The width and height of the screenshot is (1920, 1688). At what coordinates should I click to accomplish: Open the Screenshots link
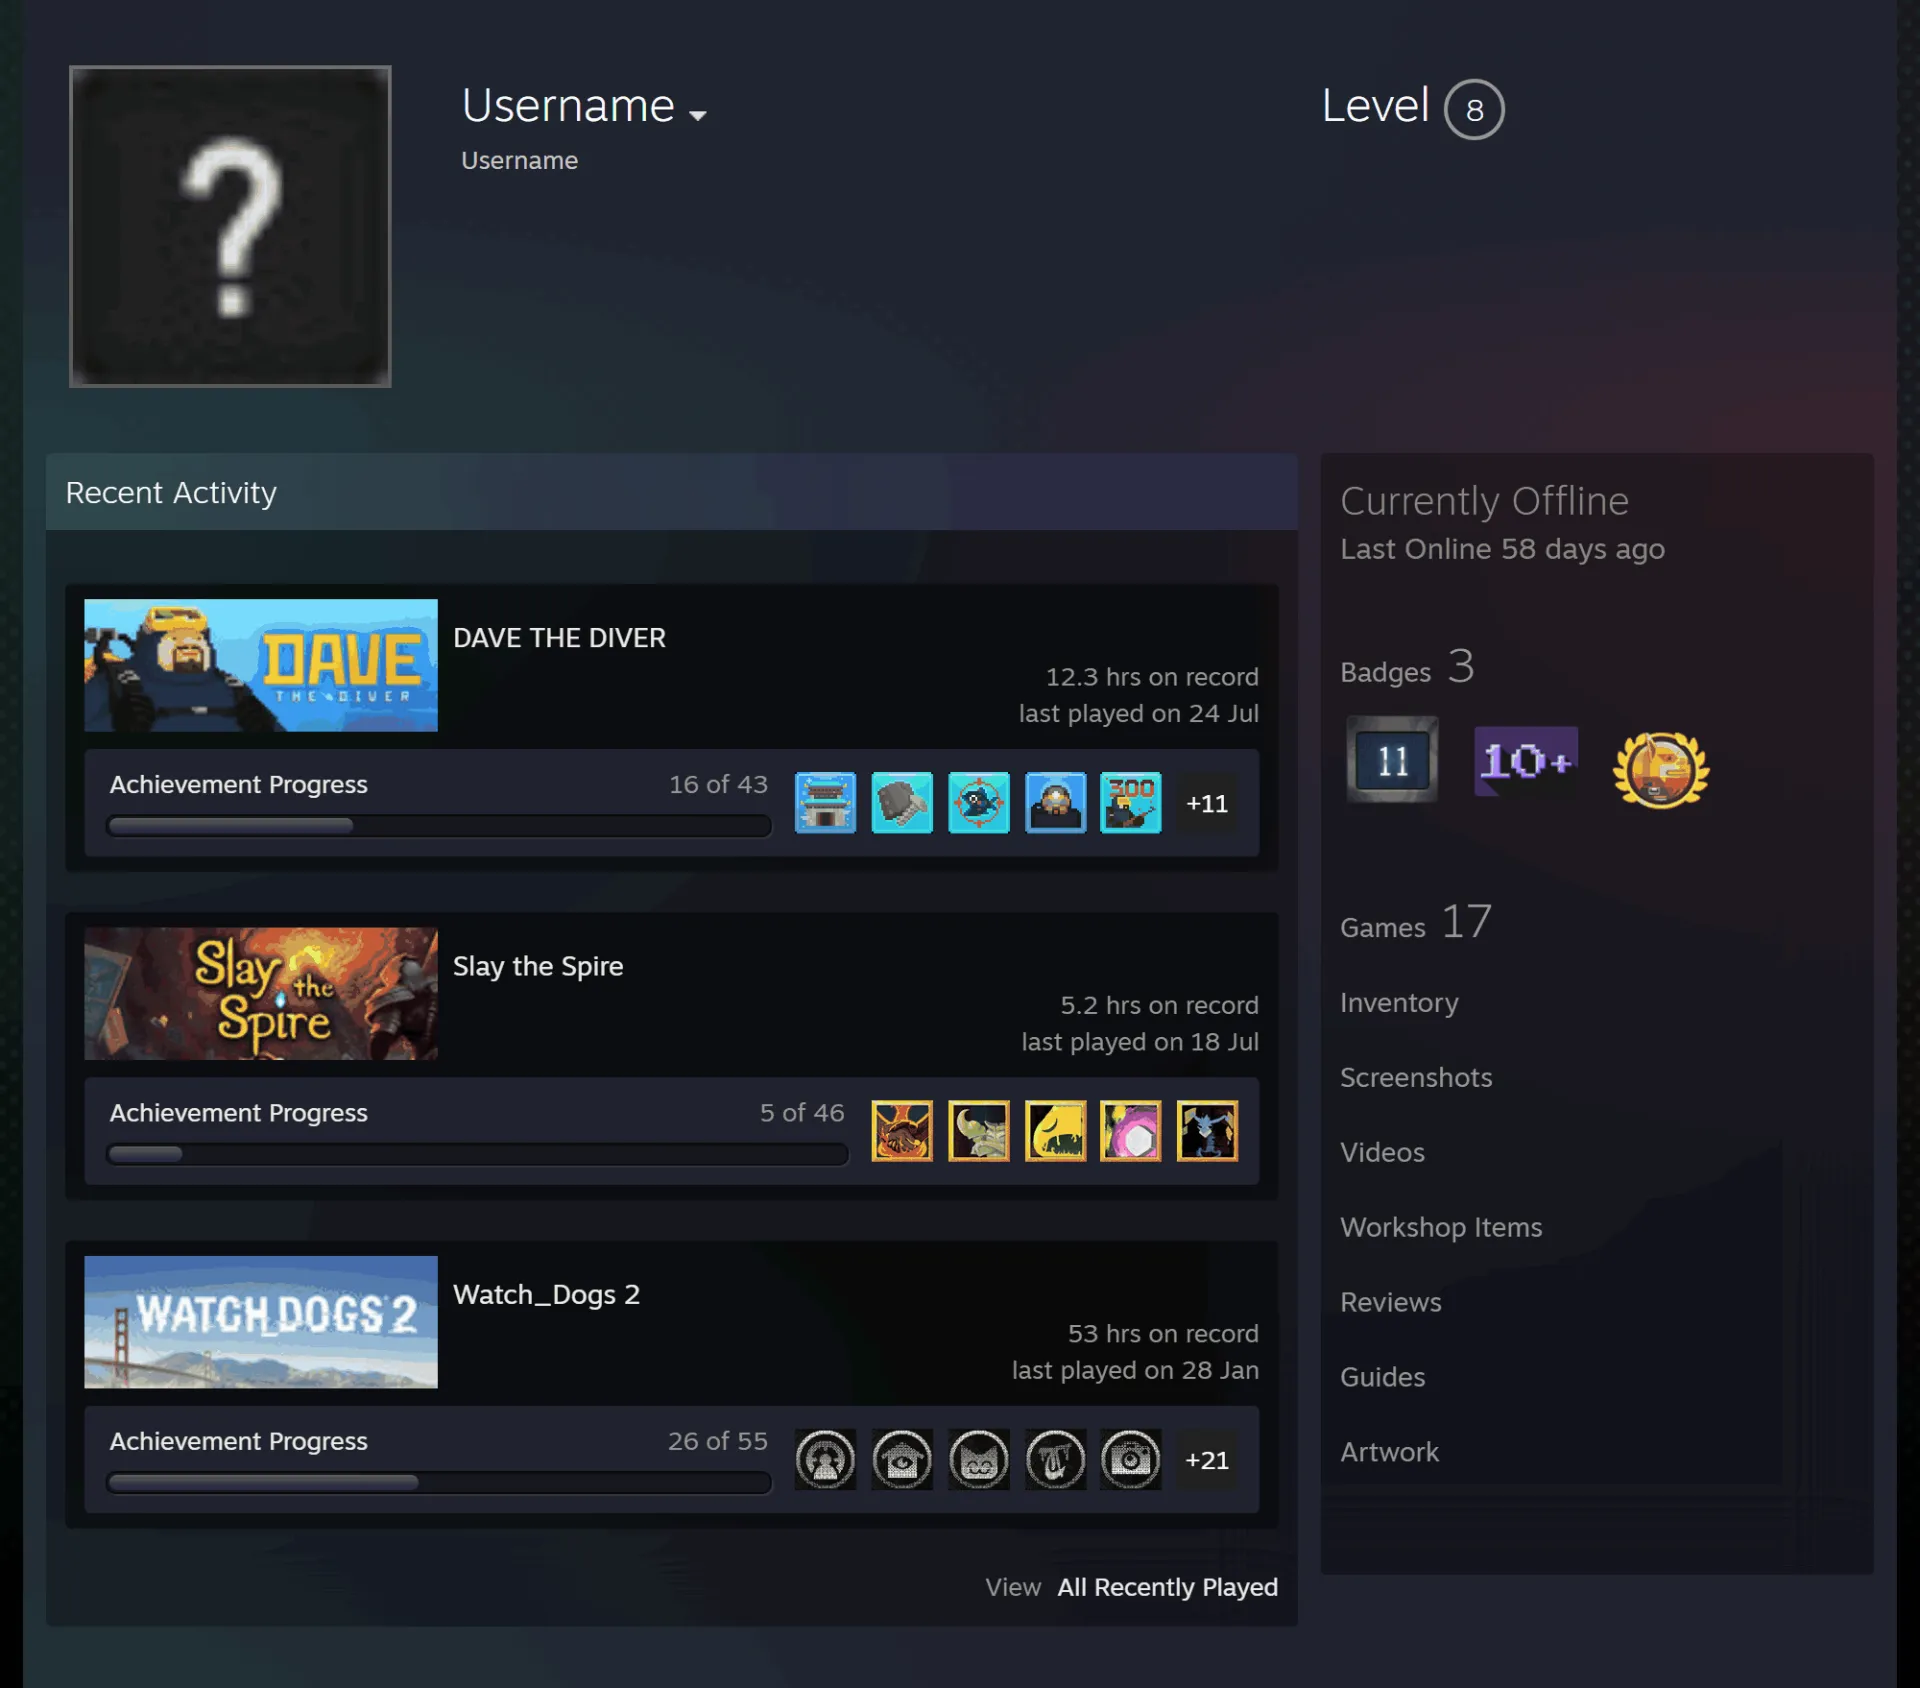(x=1416, y=1077)
